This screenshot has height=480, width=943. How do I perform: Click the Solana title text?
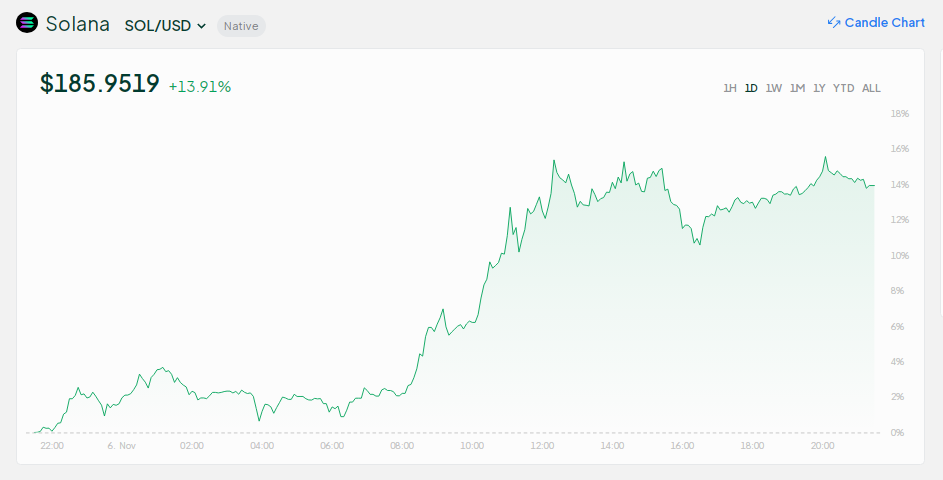coord(78,24)
